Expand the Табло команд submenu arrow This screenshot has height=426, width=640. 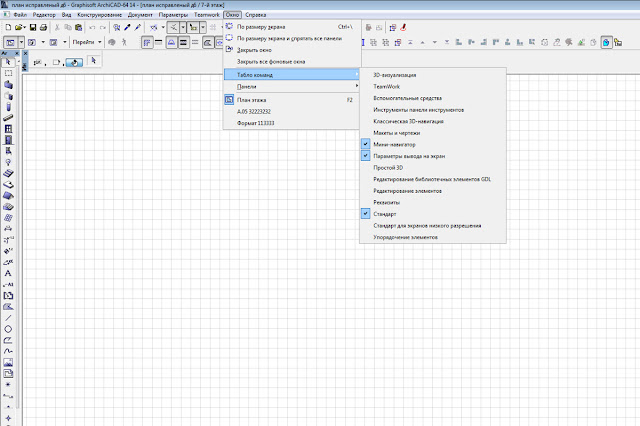357,74
